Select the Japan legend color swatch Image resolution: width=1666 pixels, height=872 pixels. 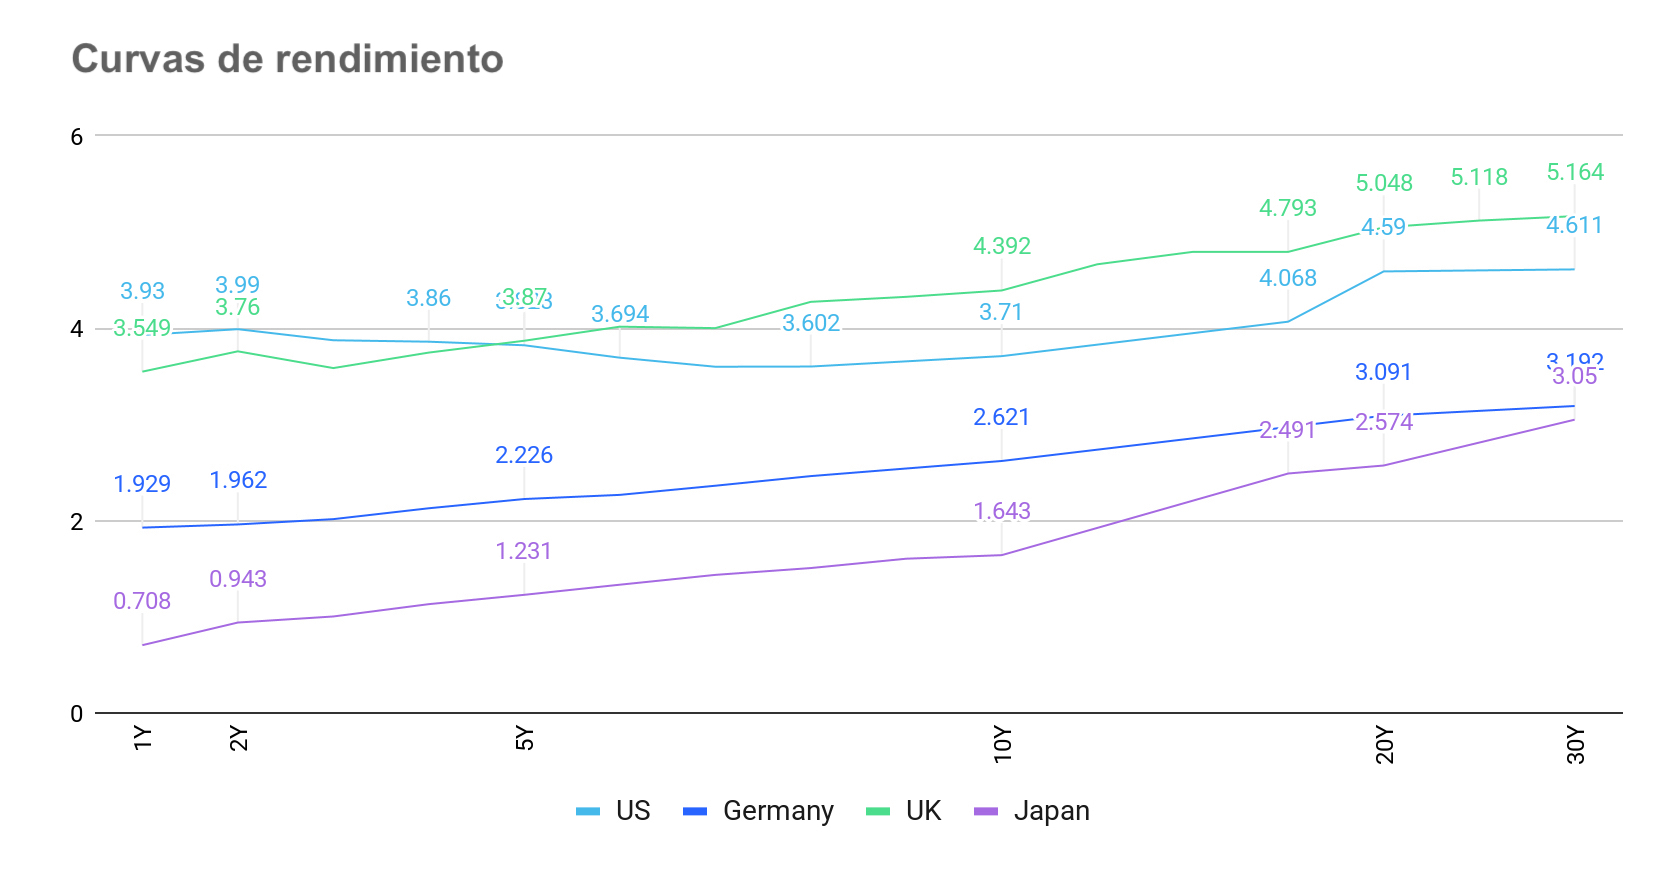pyautogui.click(x=986, y=811)
